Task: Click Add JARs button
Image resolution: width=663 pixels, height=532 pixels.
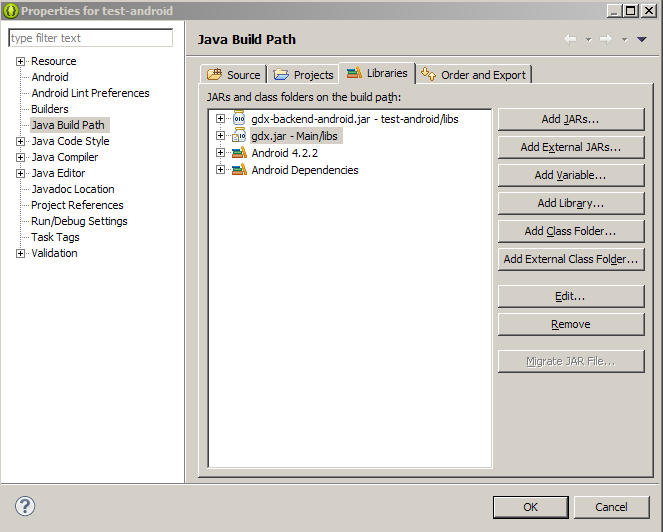Action: [x=571, y=119]
